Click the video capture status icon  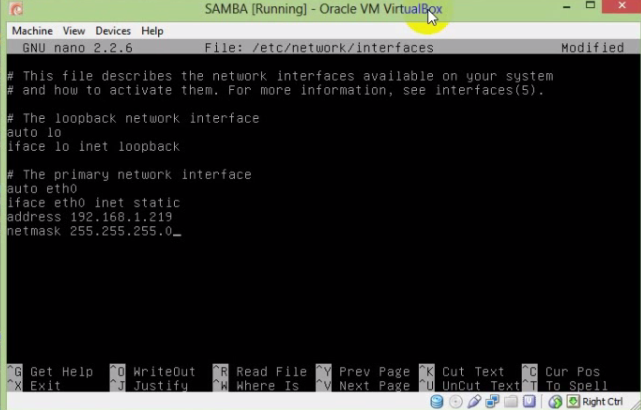529,401
